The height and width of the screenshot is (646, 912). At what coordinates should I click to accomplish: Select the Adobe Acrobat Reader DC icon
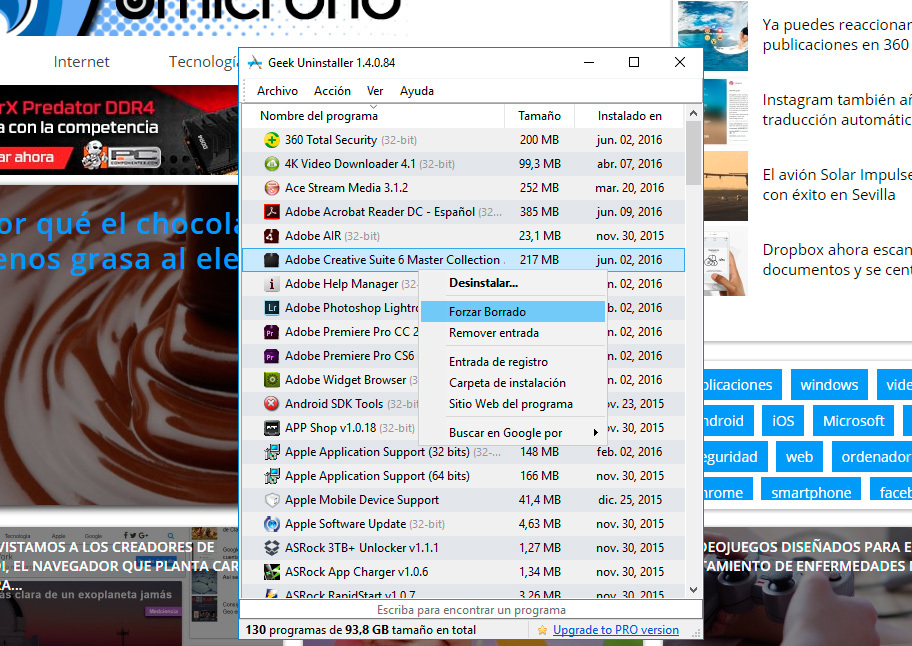coord(270,211)
